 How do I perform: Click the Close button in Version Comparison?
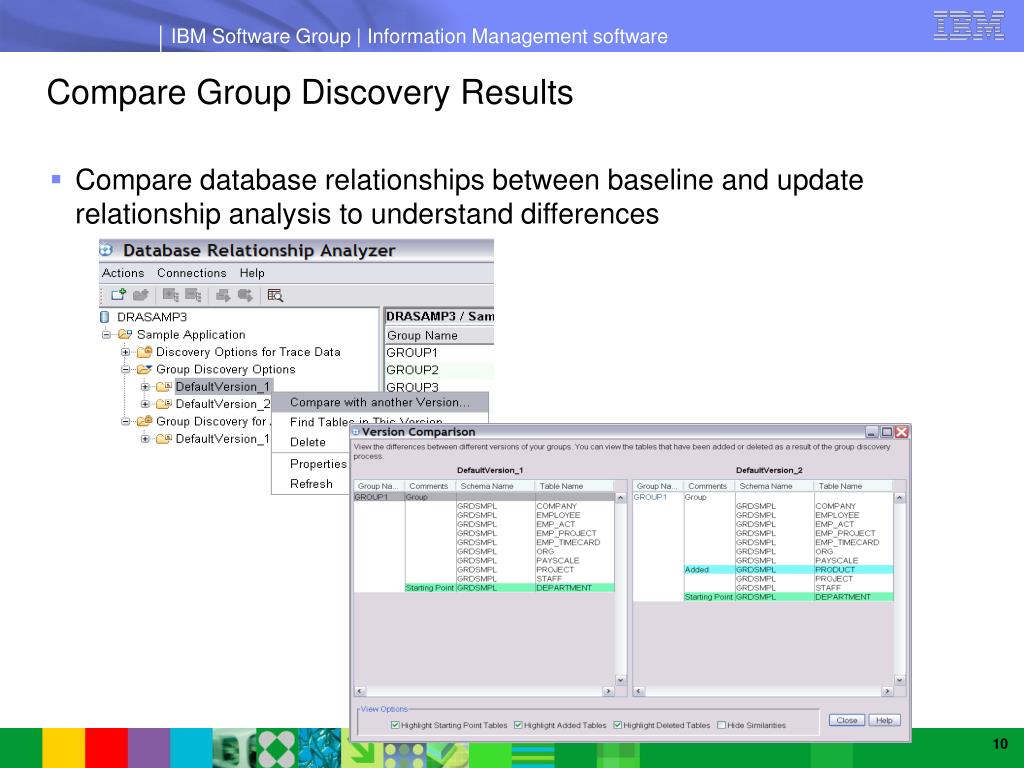pyautogui.click(x=847, y=720)
